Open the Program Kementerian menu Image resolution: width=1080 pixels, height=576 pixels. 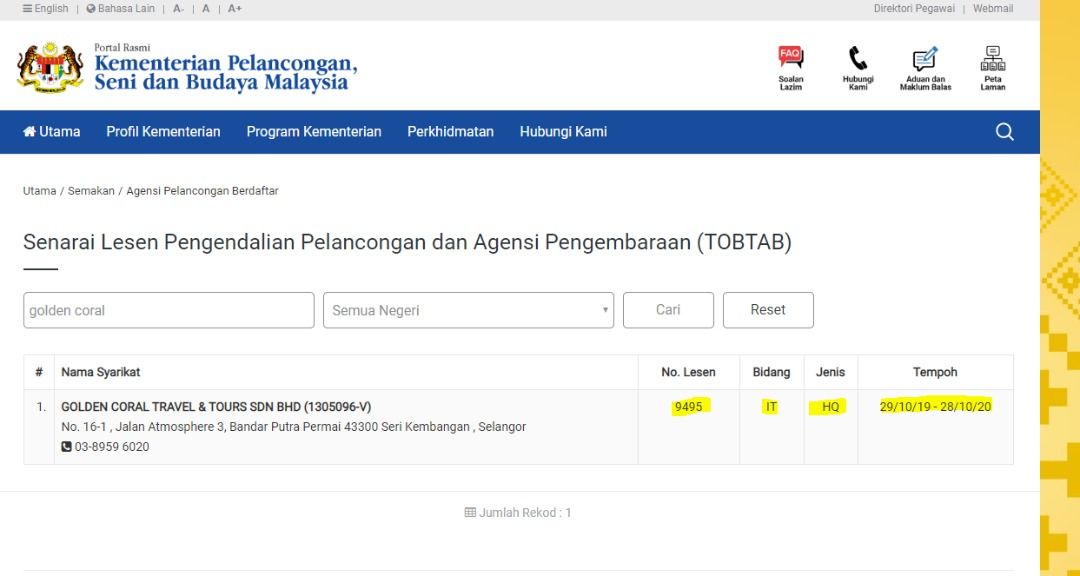click(314, 132)
